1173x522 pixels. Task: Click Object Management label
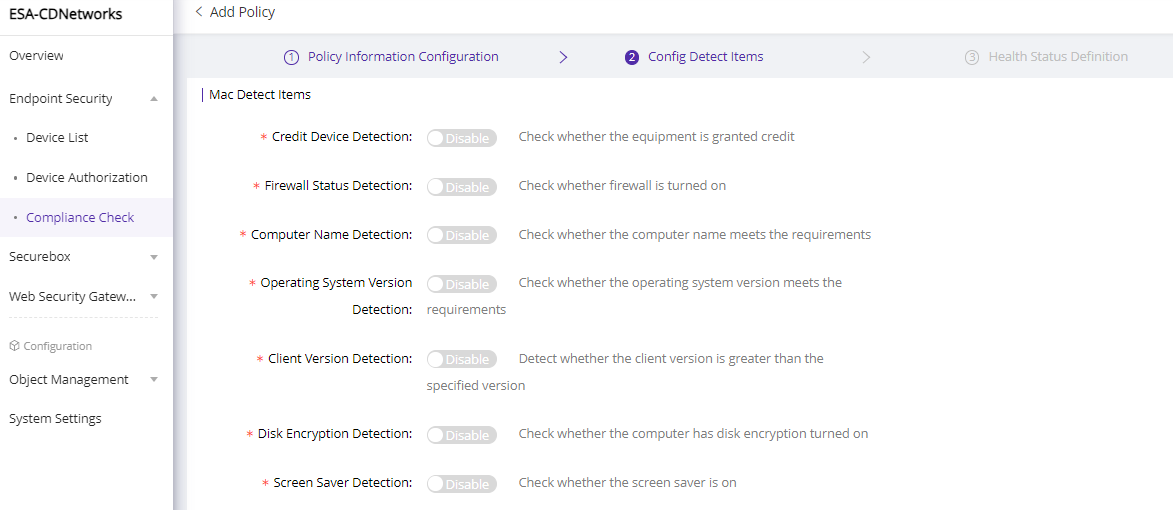[69, 379]
